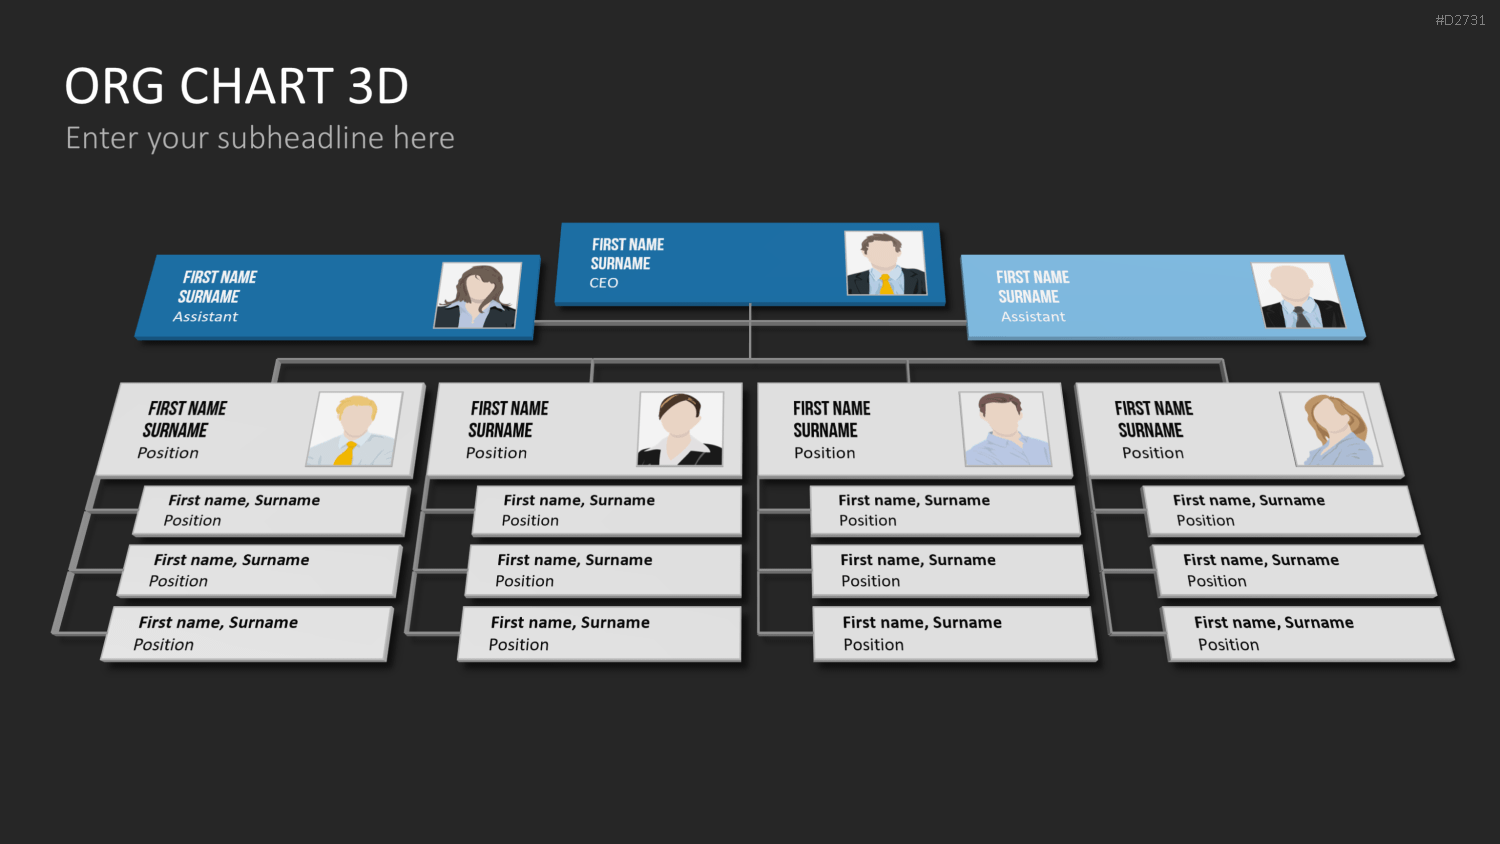Select first subordinate box under the blond man's card
The image size is (1500, 844).
click(272, 510)
